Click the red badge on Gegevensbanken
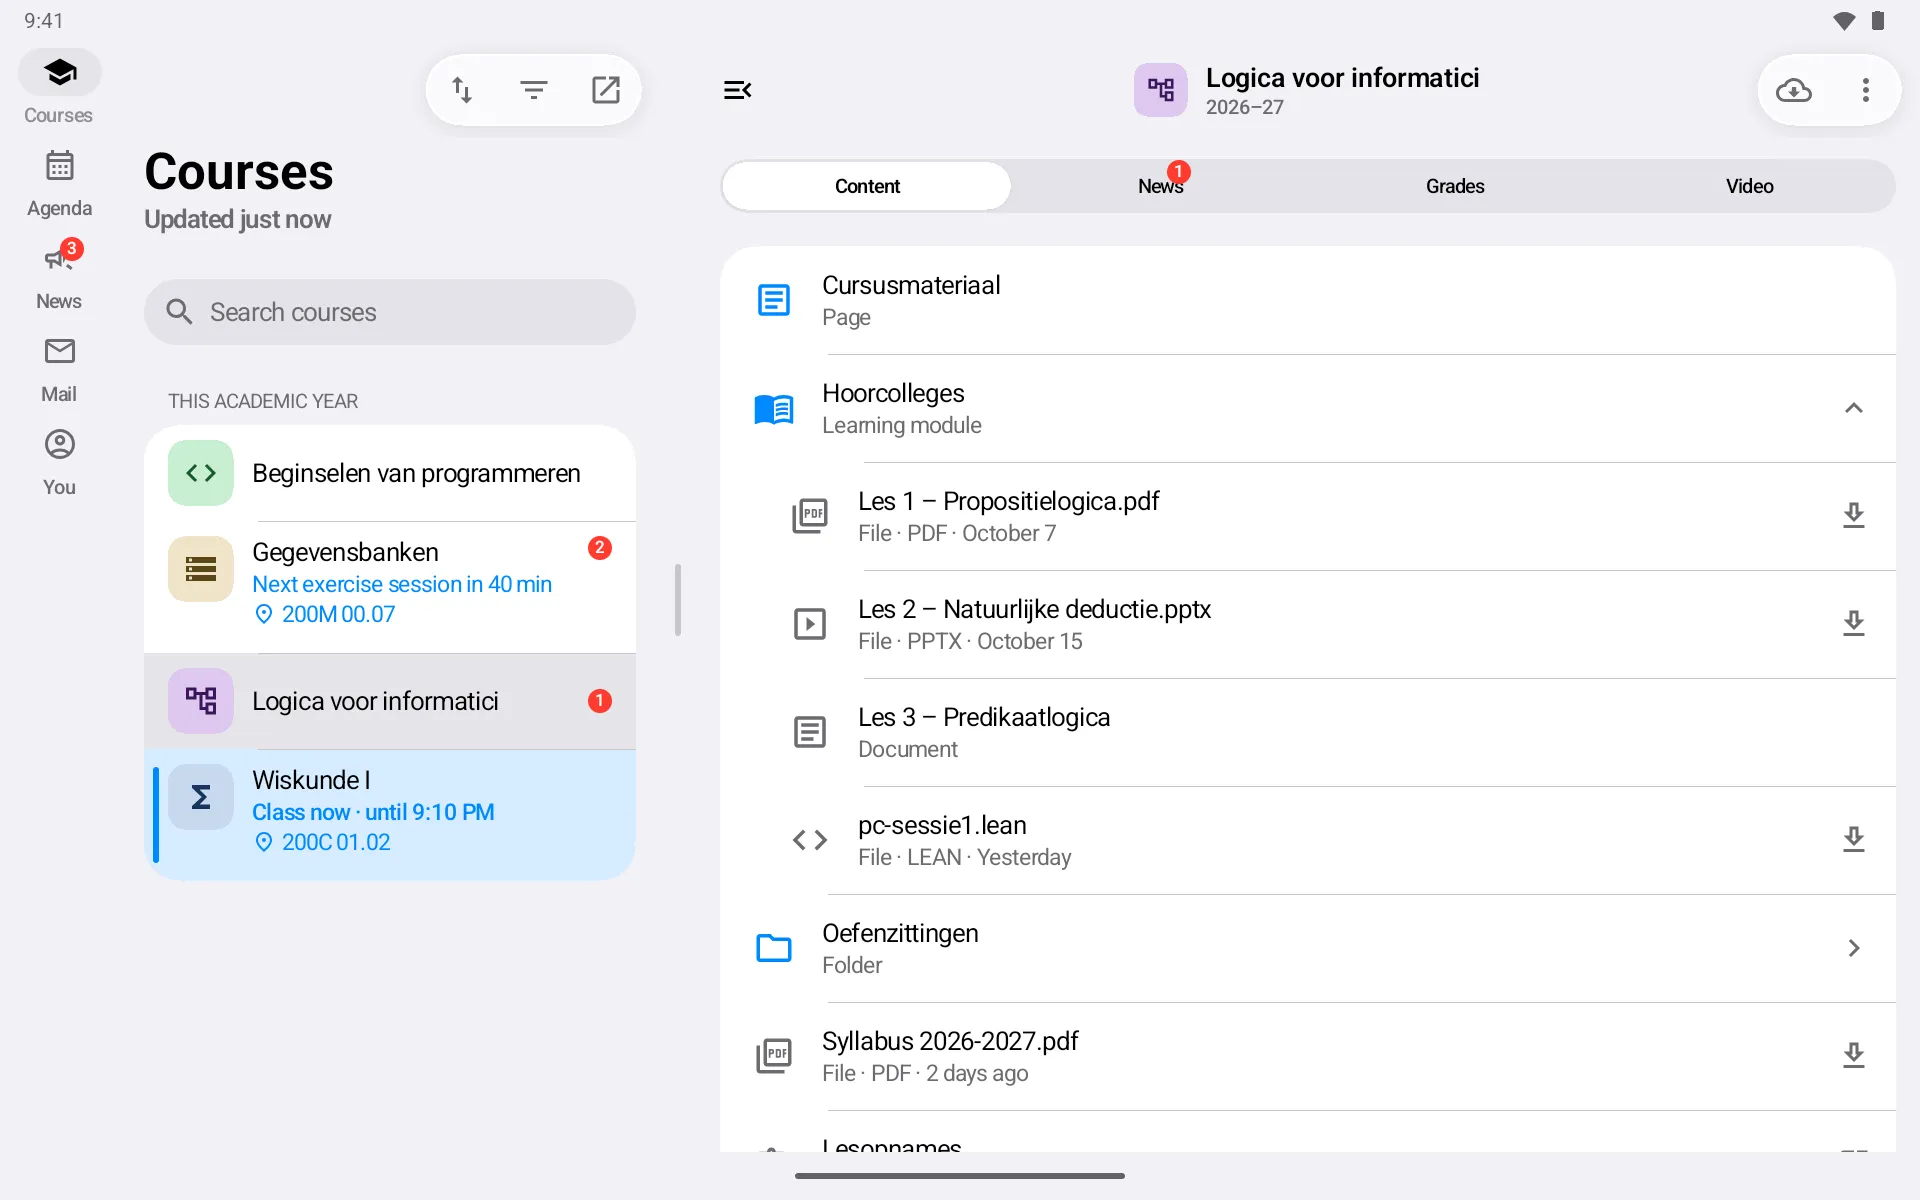1920x1200 pixels. [x=600, y=548]
